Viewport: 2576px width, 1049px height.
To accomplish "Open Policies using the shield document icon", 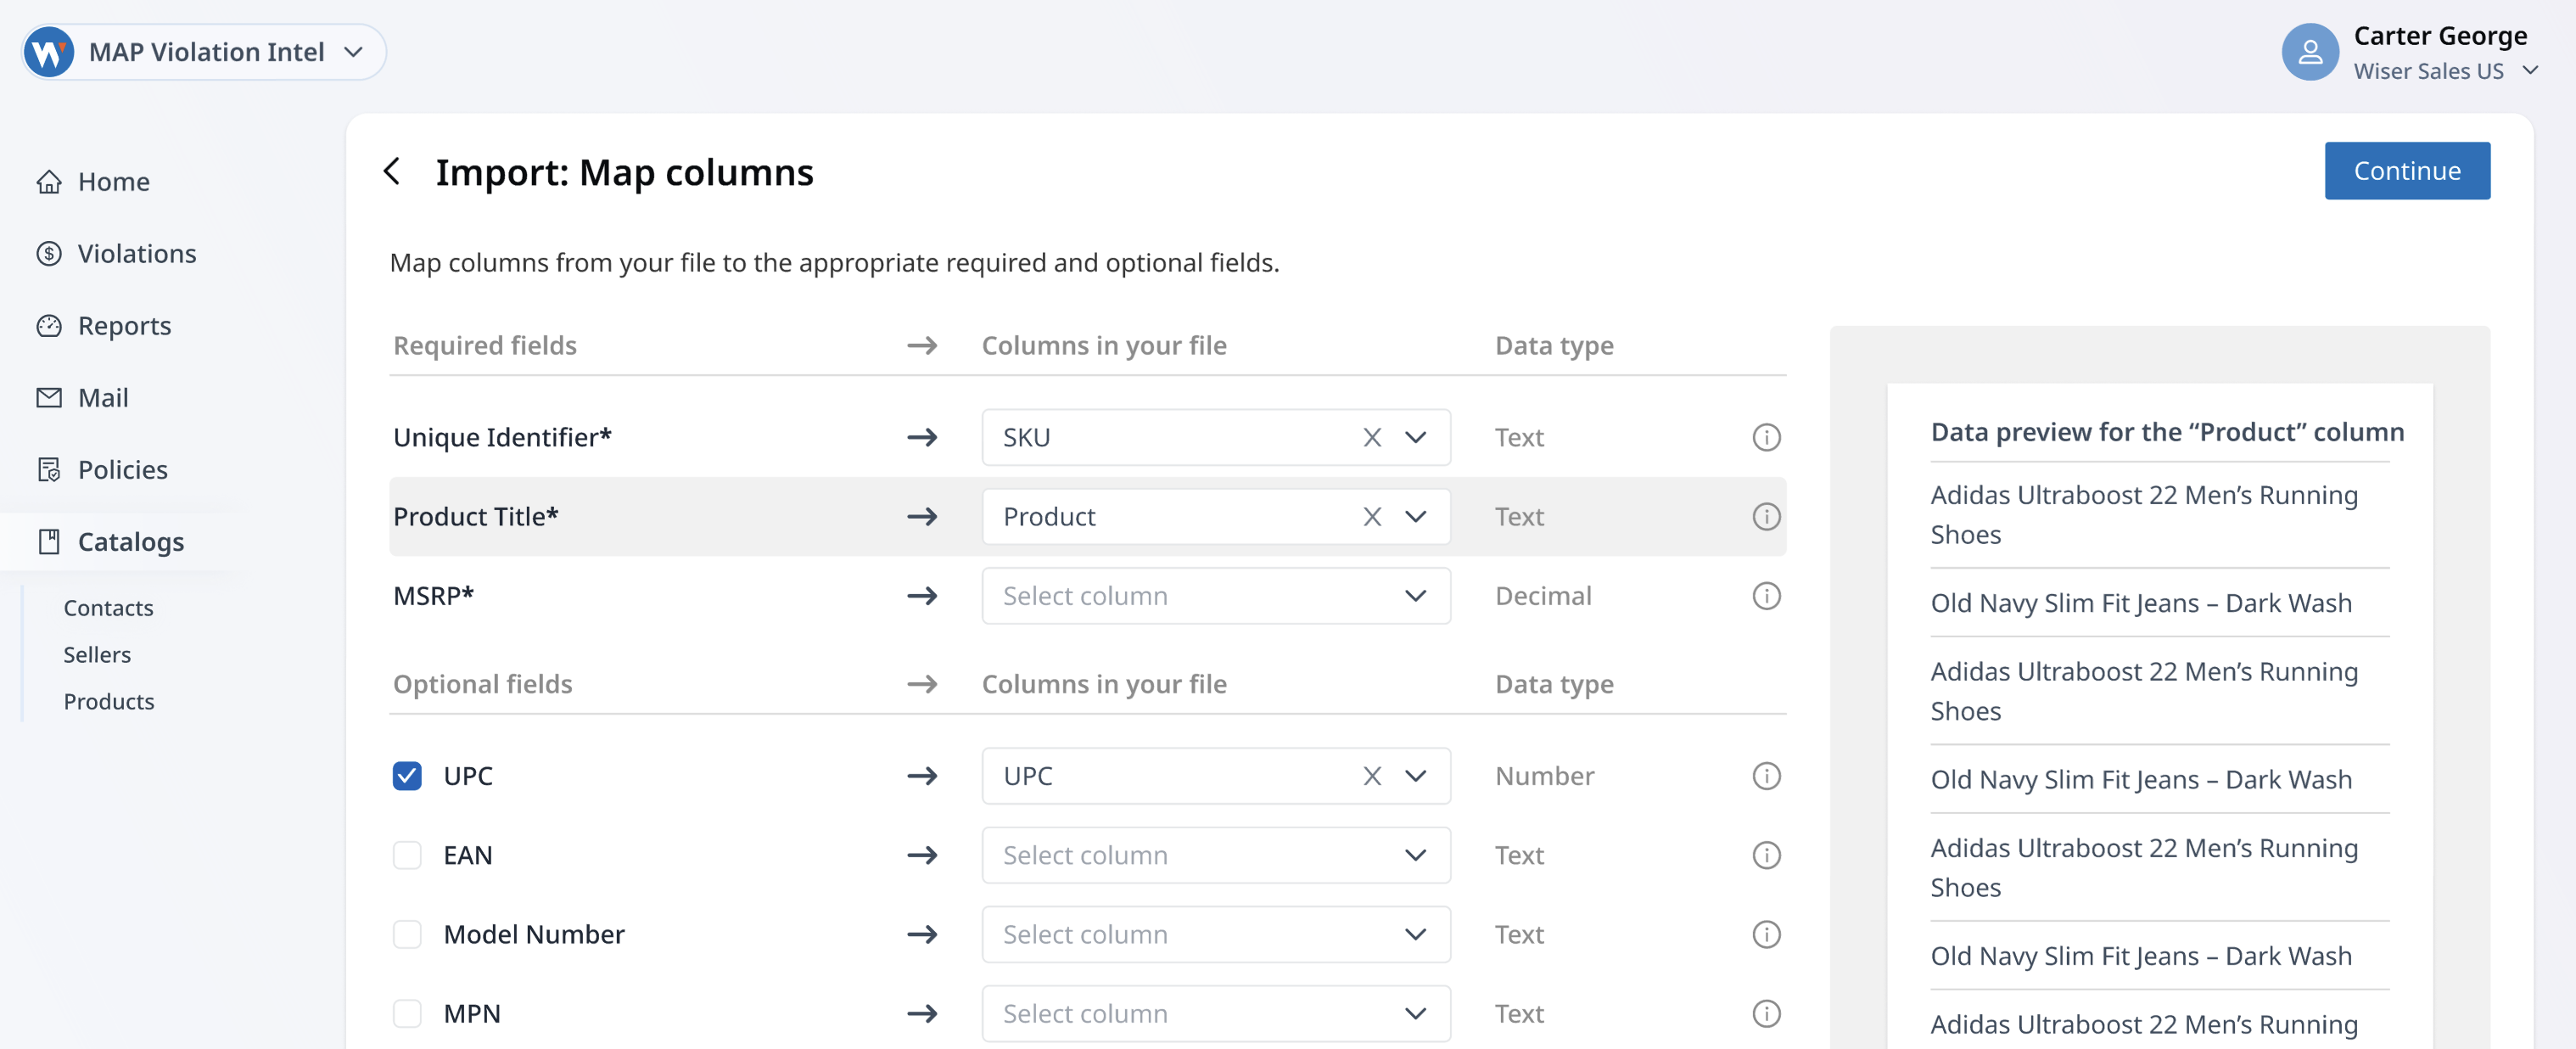I will [x=50, y=469].
